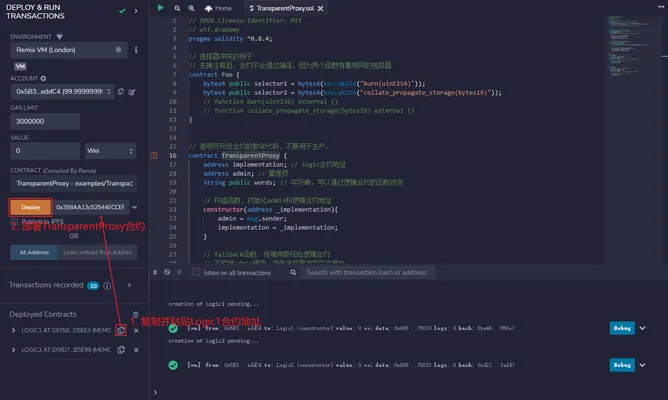Click the warning icon on line 16 gutter

point(154,155)
